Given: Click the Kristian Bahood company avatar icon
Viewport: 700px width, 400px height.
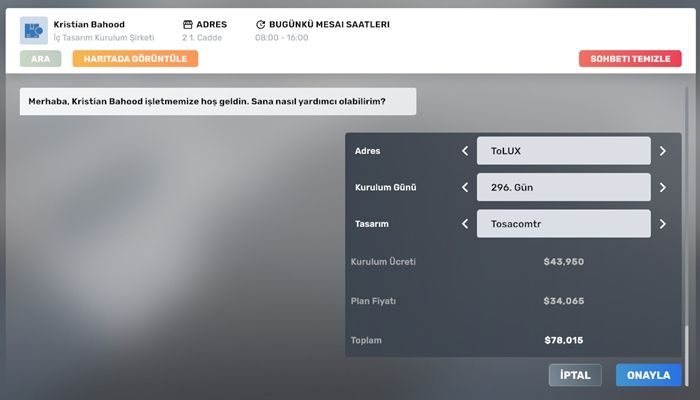Looking at the screenshot, I should click(x=34, y=30).
